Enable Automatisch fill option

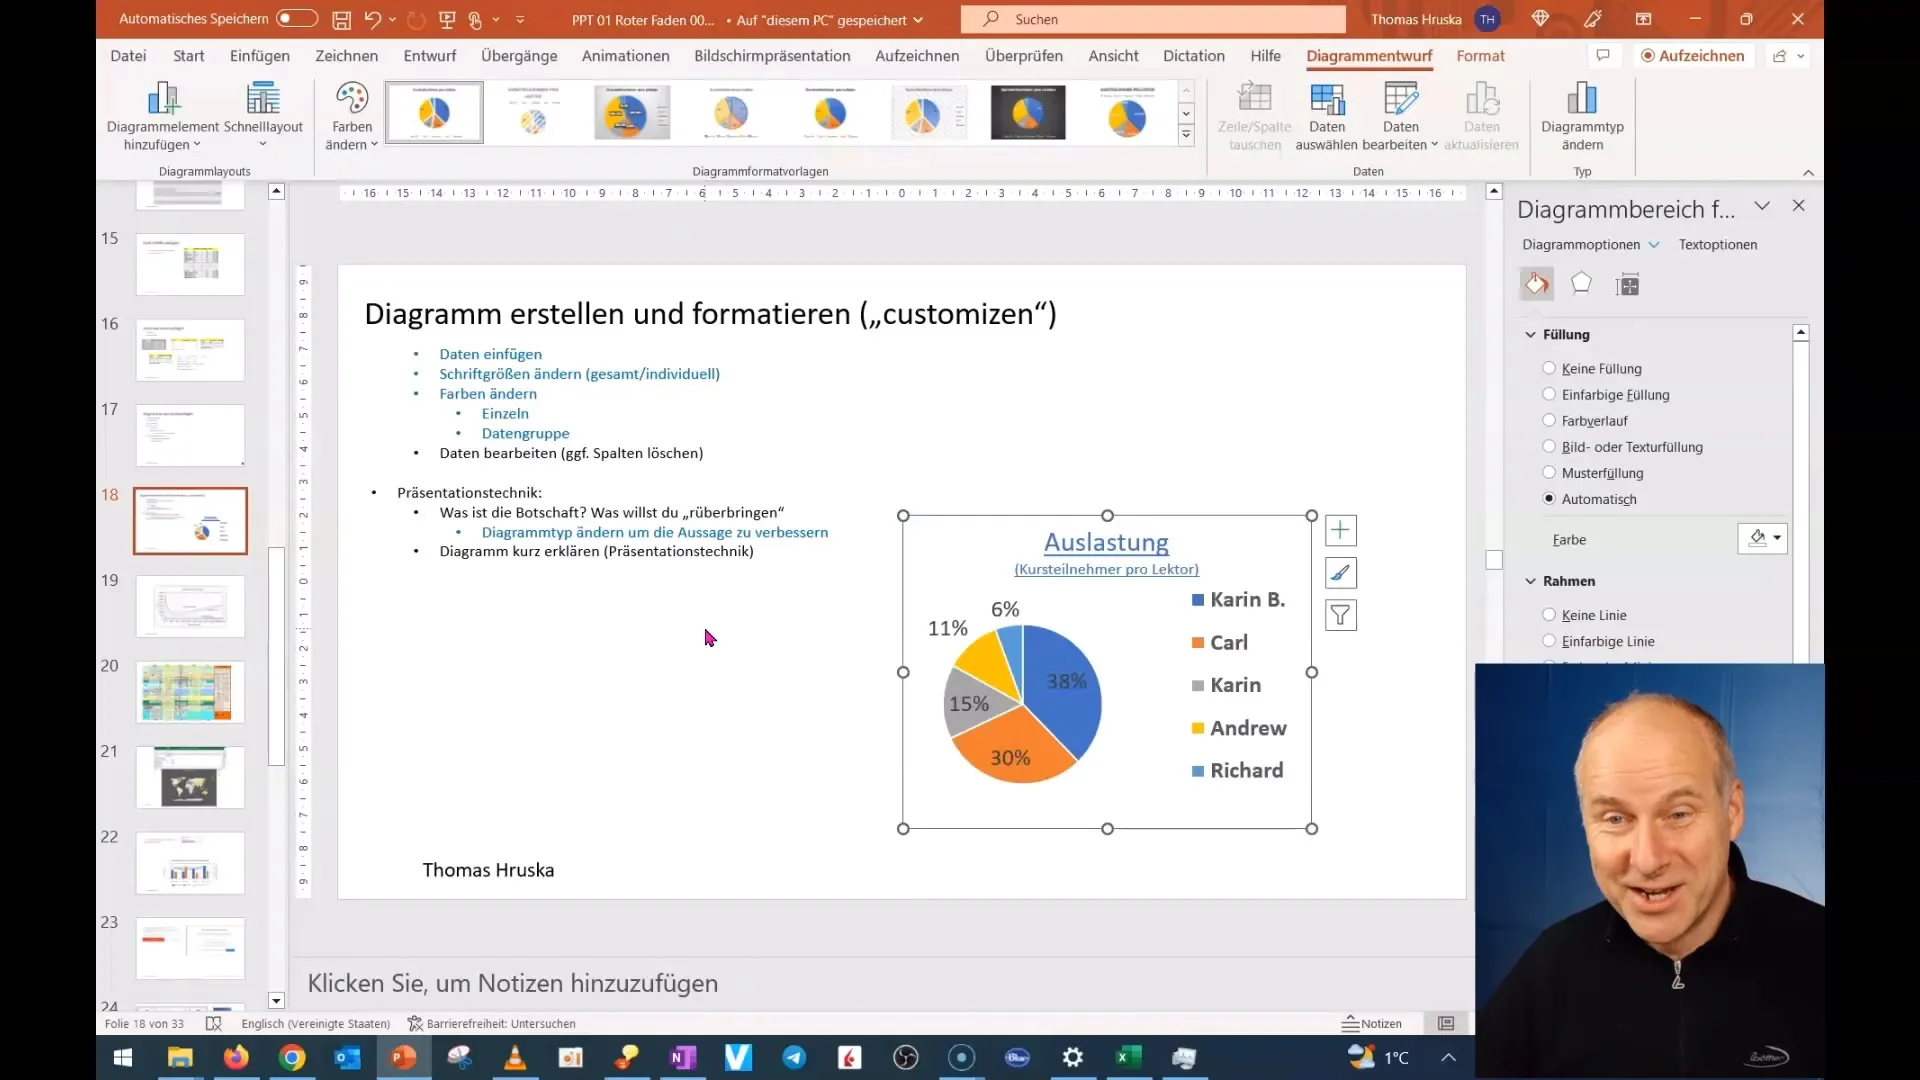tap(1549, 498)
